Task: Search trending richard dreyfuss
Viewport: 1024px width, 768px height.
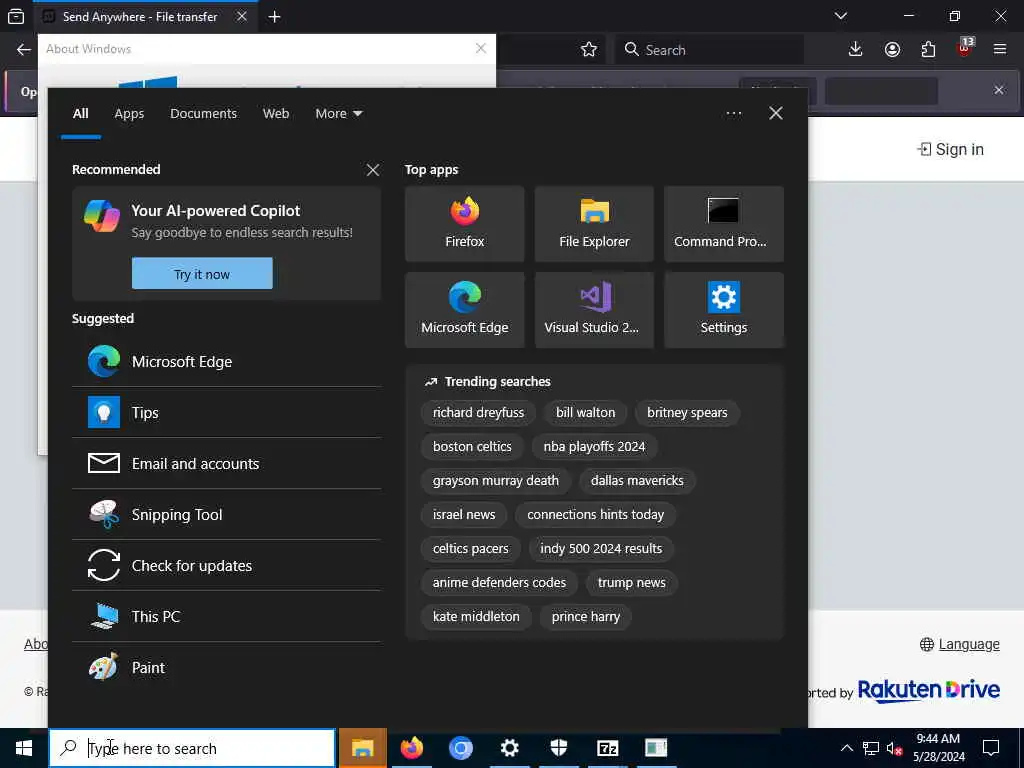Action: 479,413
